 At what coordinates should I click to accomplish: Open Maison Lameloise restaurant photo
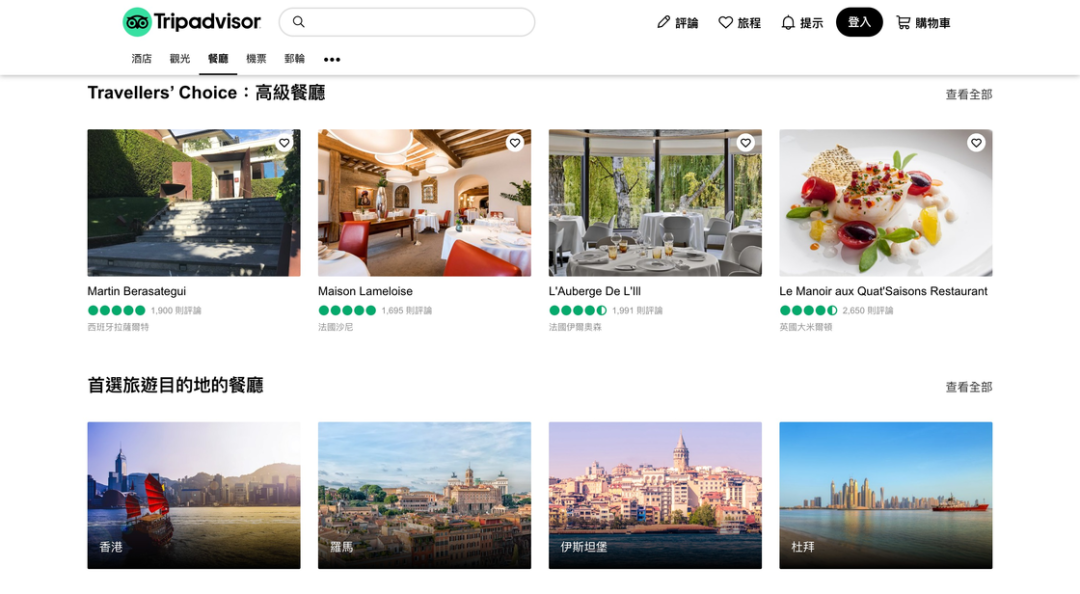[424, 203]
